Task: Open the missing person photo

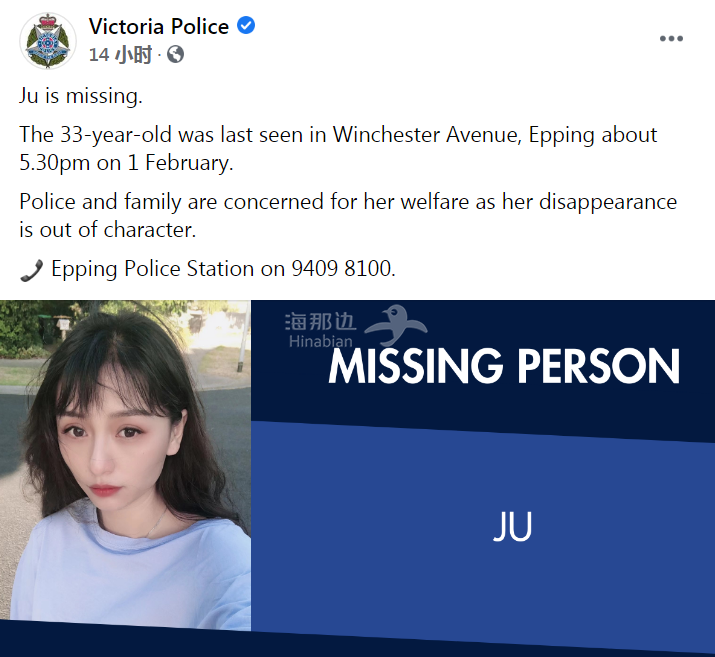Action: [x=125, y=465]
